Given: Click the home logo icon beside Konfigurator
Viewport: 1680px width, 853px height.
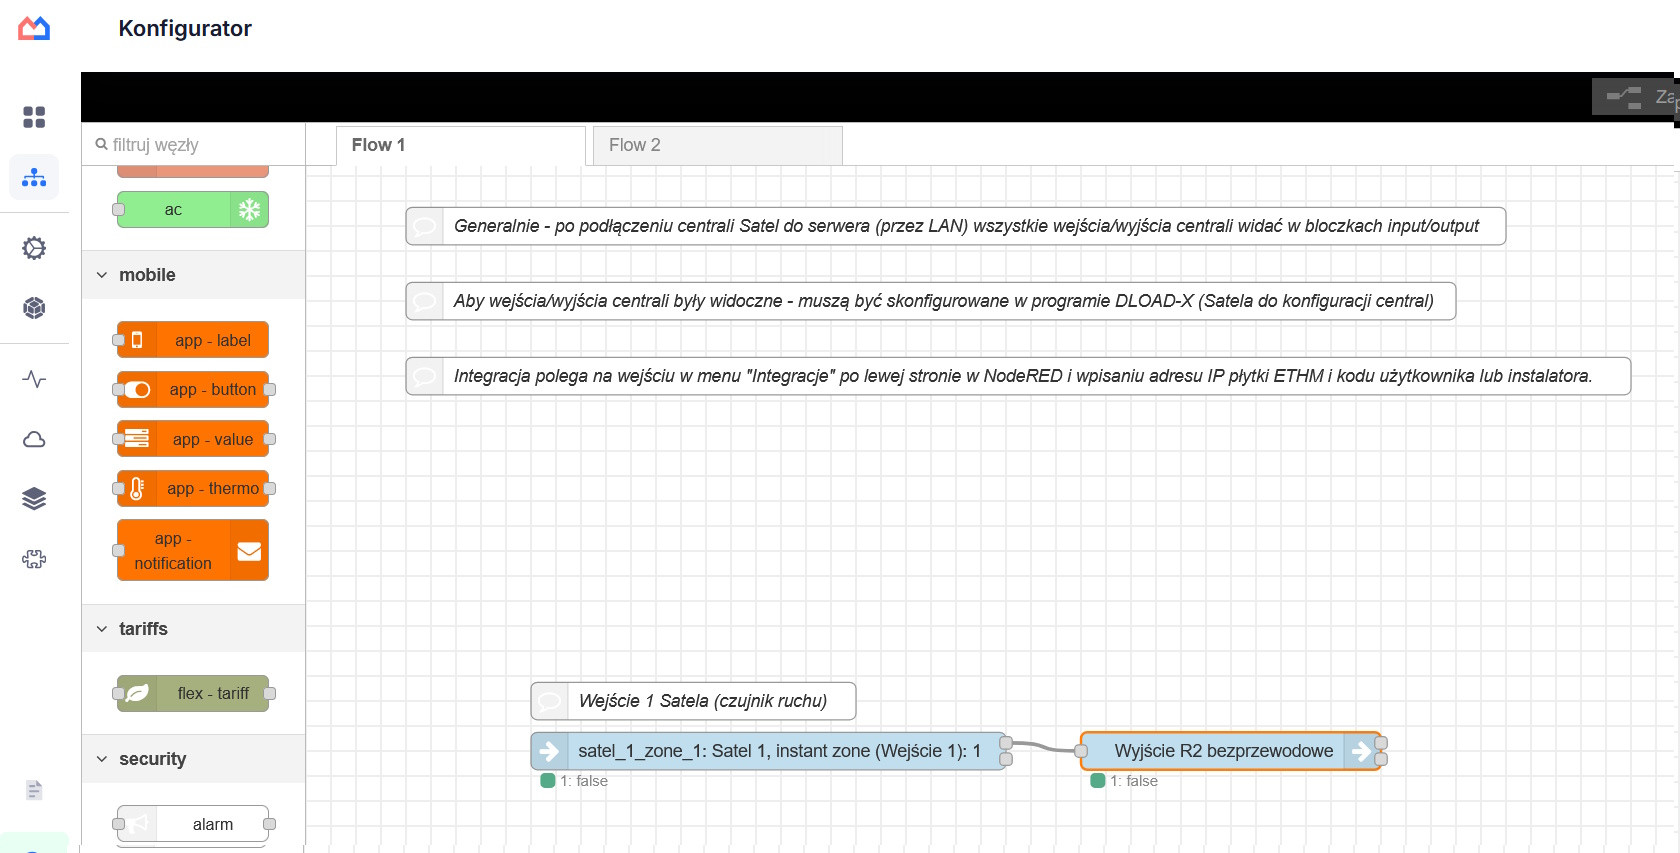Looking at the screenshot, I should 34,28.
